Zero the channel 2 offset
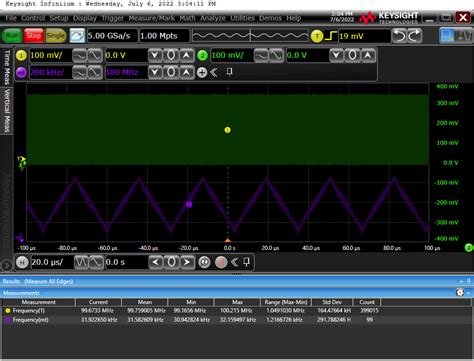The image size is (474, 361). click(x=352, y=55)
